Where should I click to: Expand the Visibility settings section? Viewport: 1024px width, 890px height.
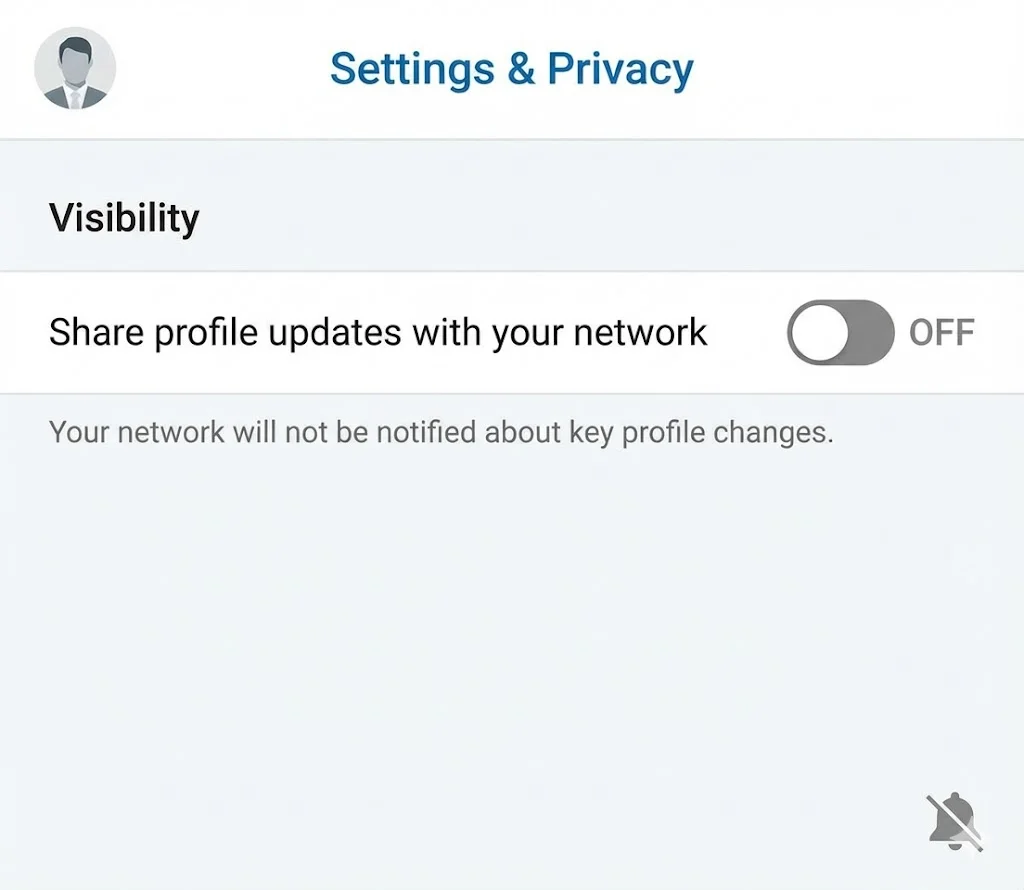click(123, 217)
